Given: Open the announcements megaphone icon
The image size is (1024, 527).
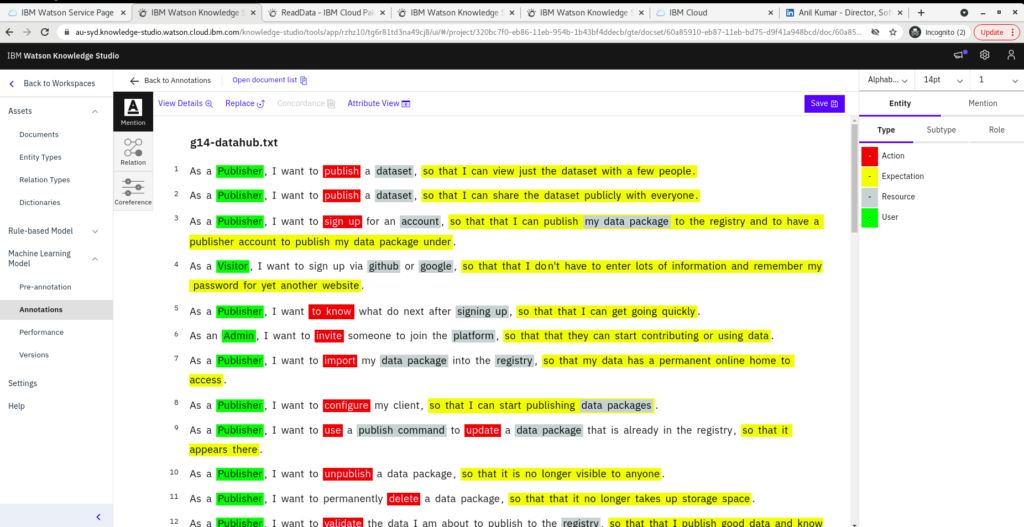Looking at the screenshot, I should [960, 55].
